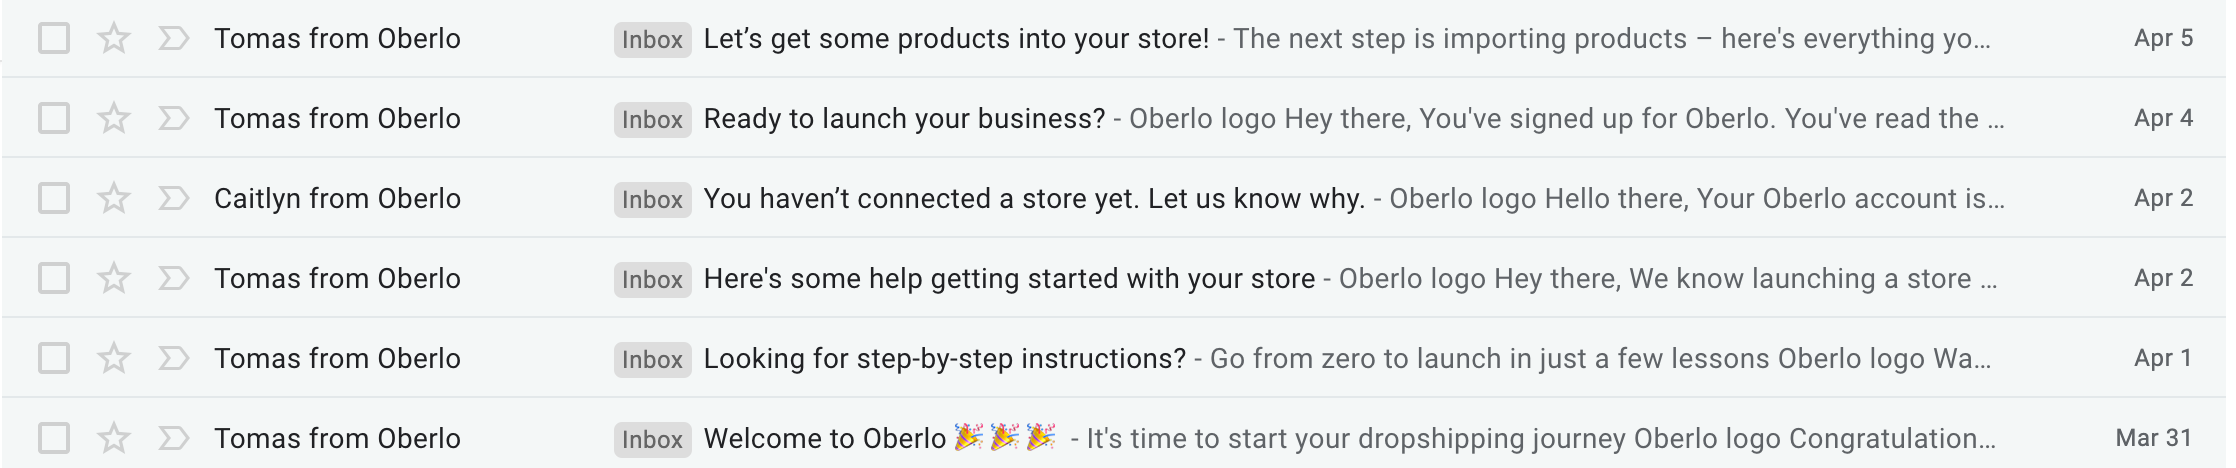2236x468 pixels.
Task: Open the "You haven't connected a store yet" email
Action: [1034, 199]
